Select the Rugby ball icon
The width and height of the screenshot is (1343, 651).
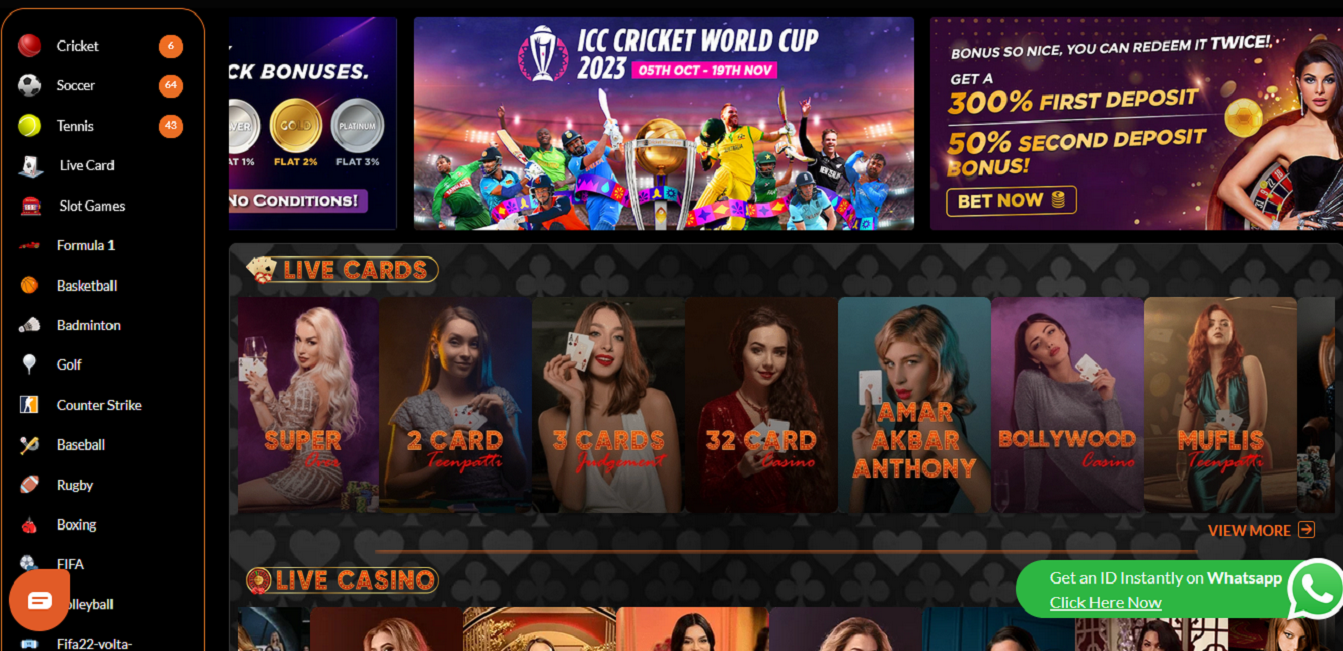(30, 485)
